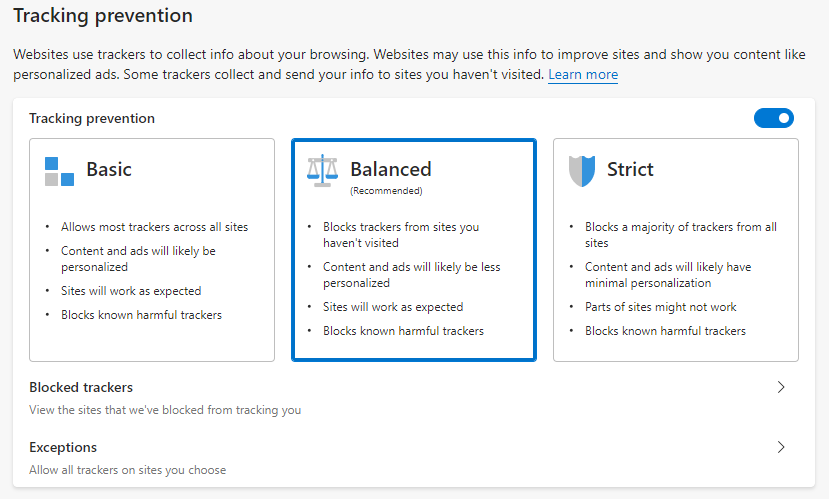Screen dimensions: 829x499
Task: Click the Balanced heading text
Action: [x=391, y=169]
